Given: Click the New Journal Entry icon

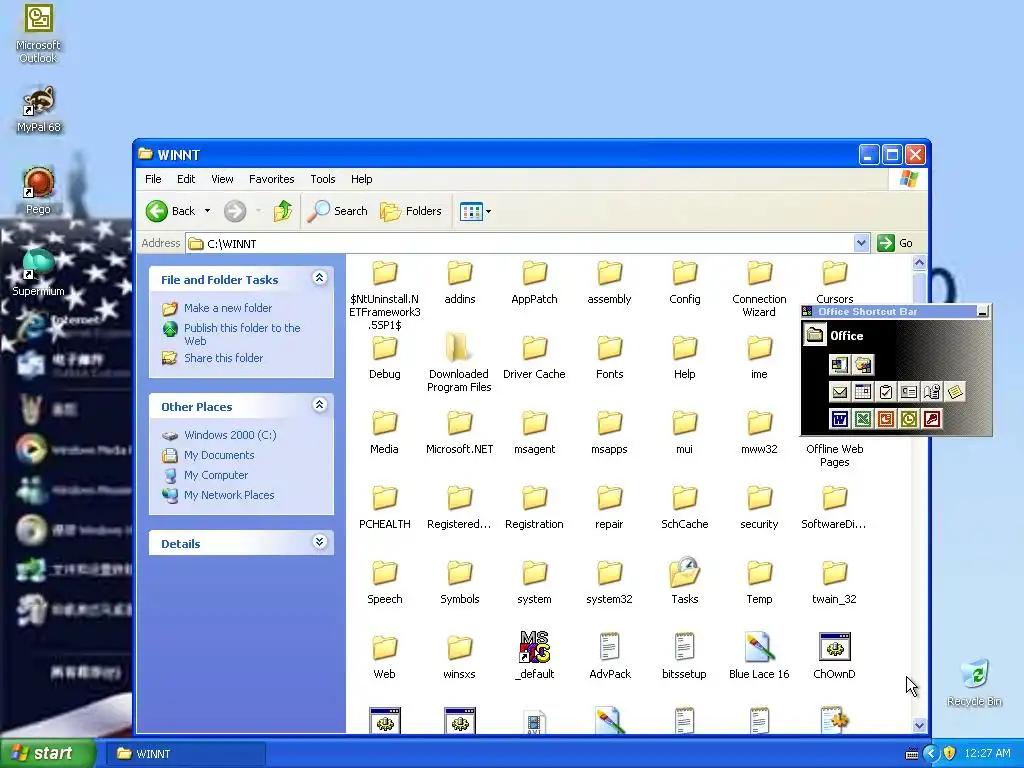Looking at the screenshot, I should tap(932, 392).
